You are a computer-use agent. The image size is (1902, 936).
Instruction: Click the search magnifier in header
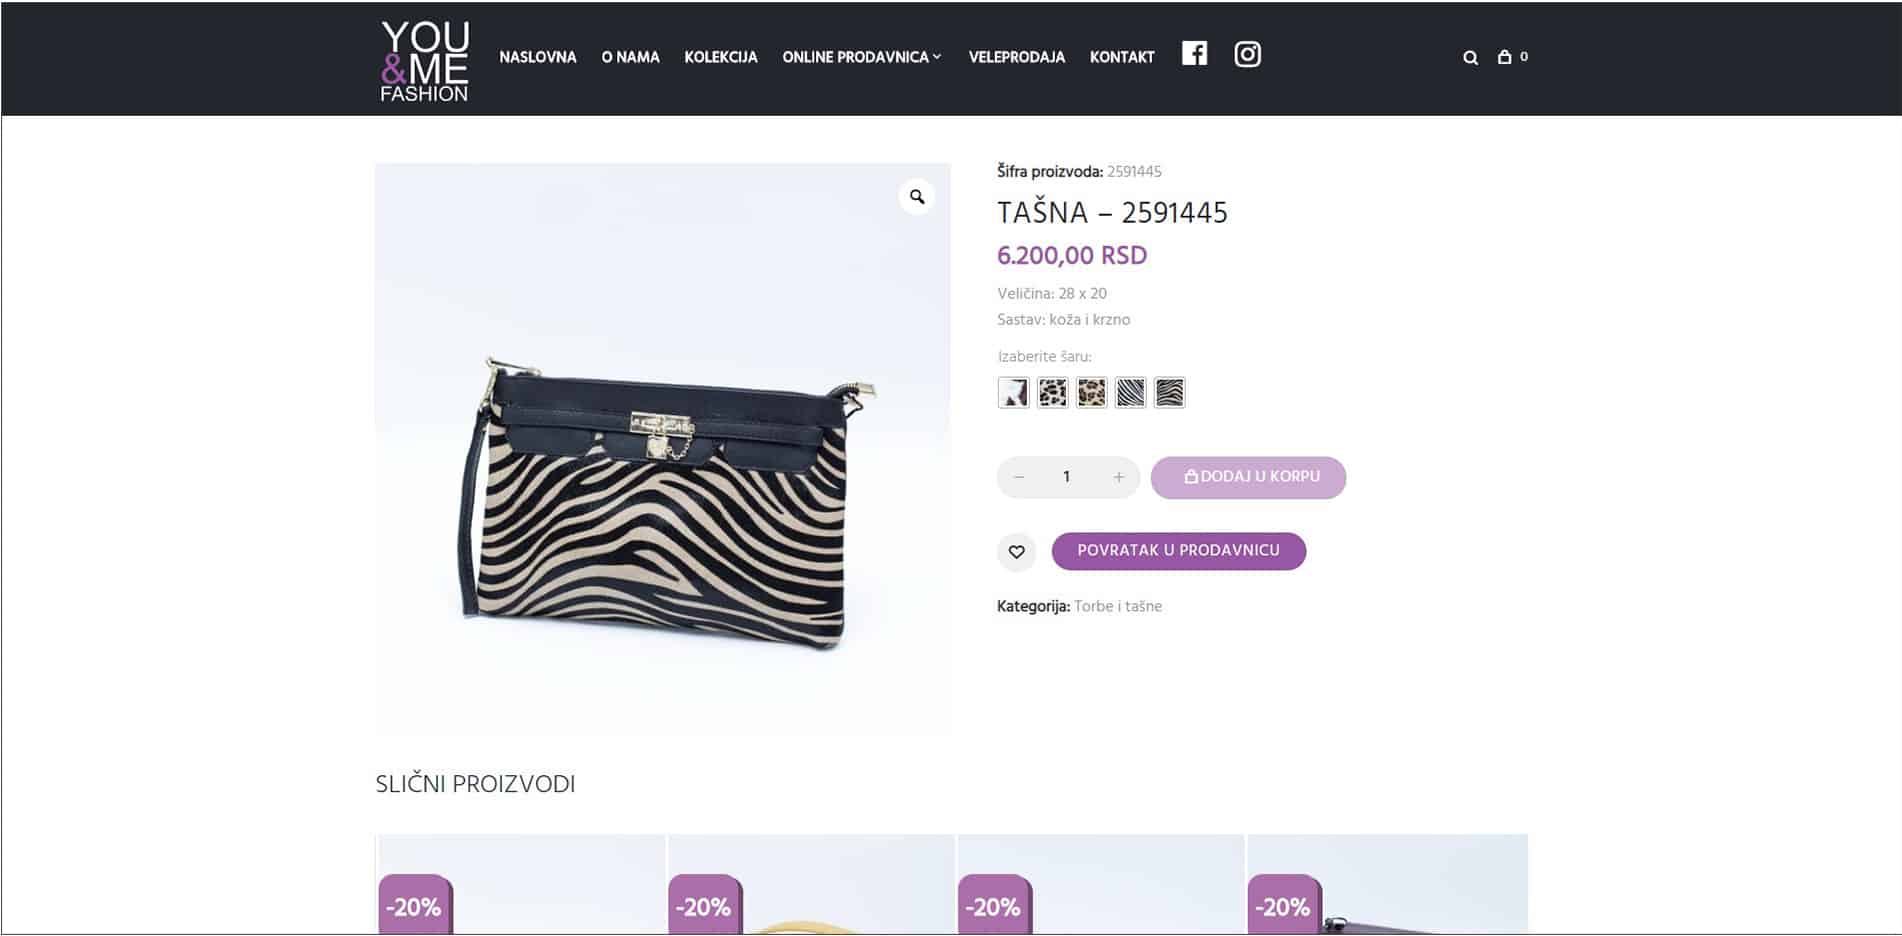tap(1470, 58)
